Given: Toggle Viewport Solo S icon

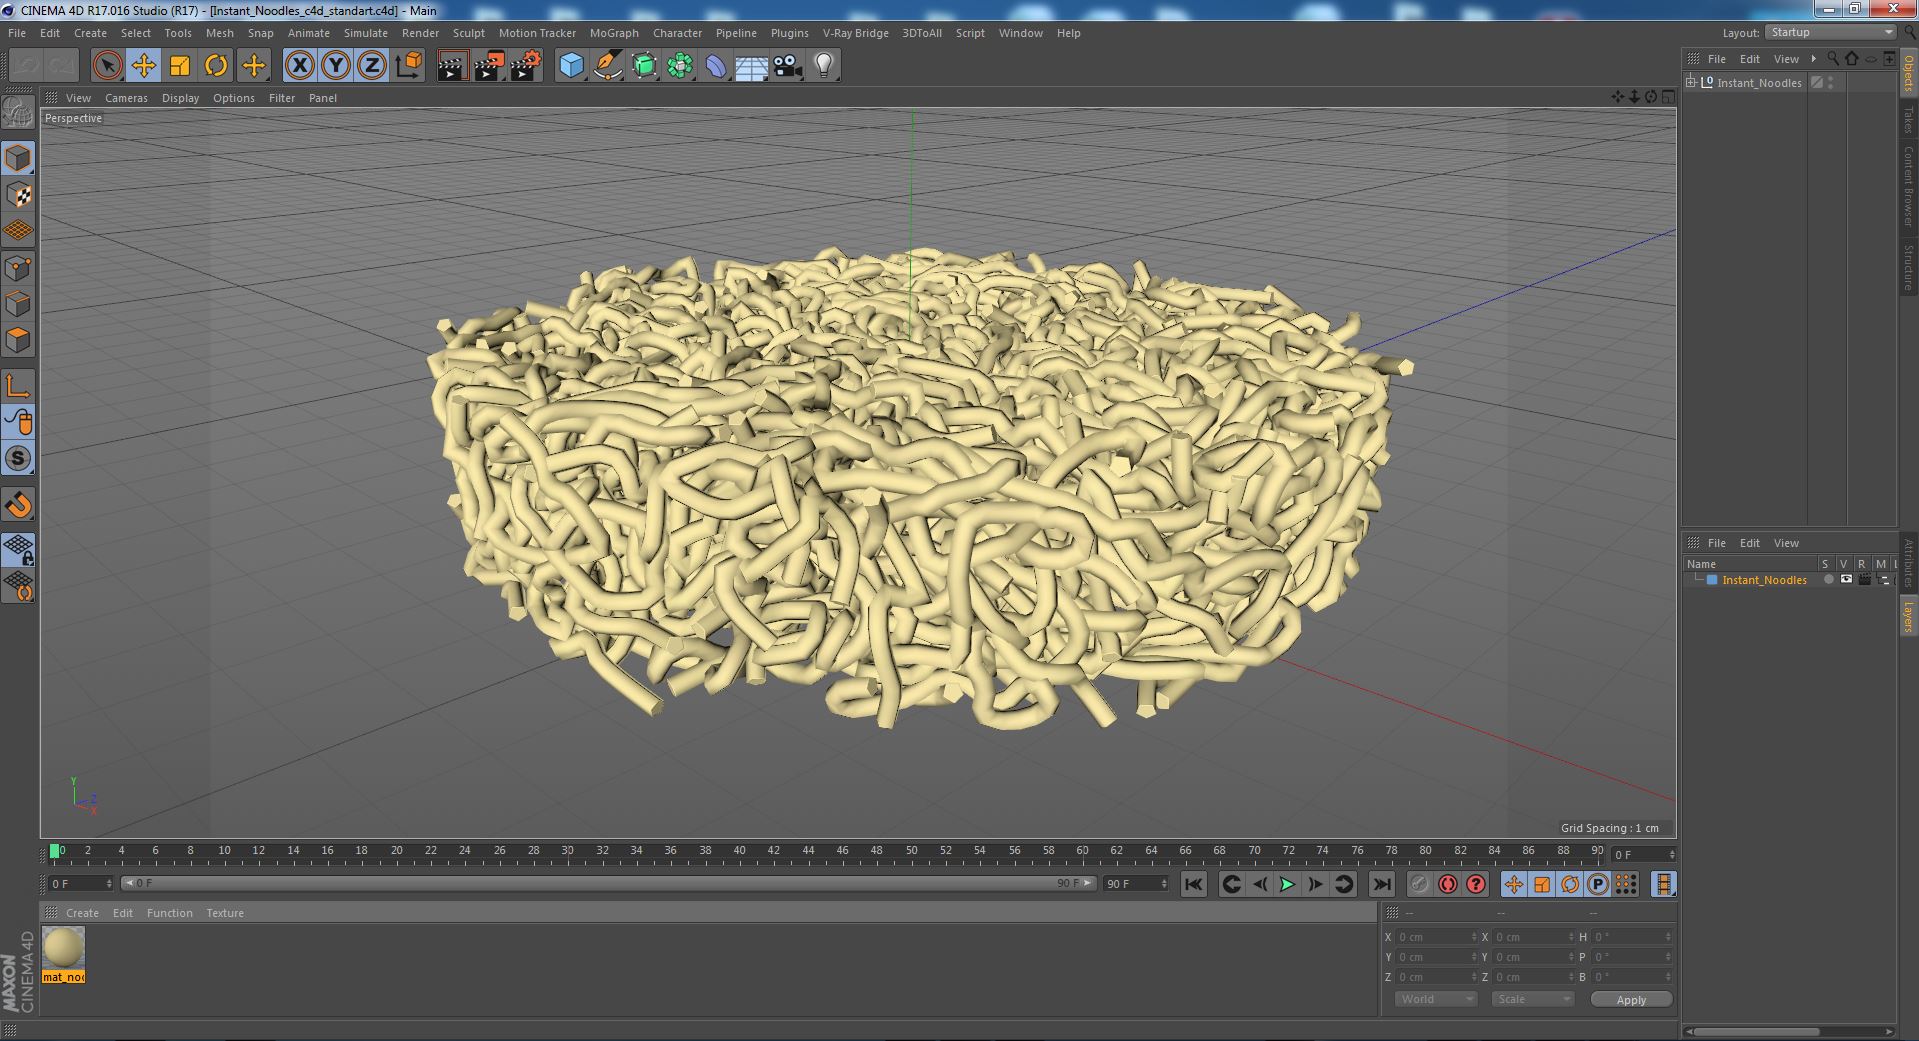Looking at the screenshot, I should [18, 458].
